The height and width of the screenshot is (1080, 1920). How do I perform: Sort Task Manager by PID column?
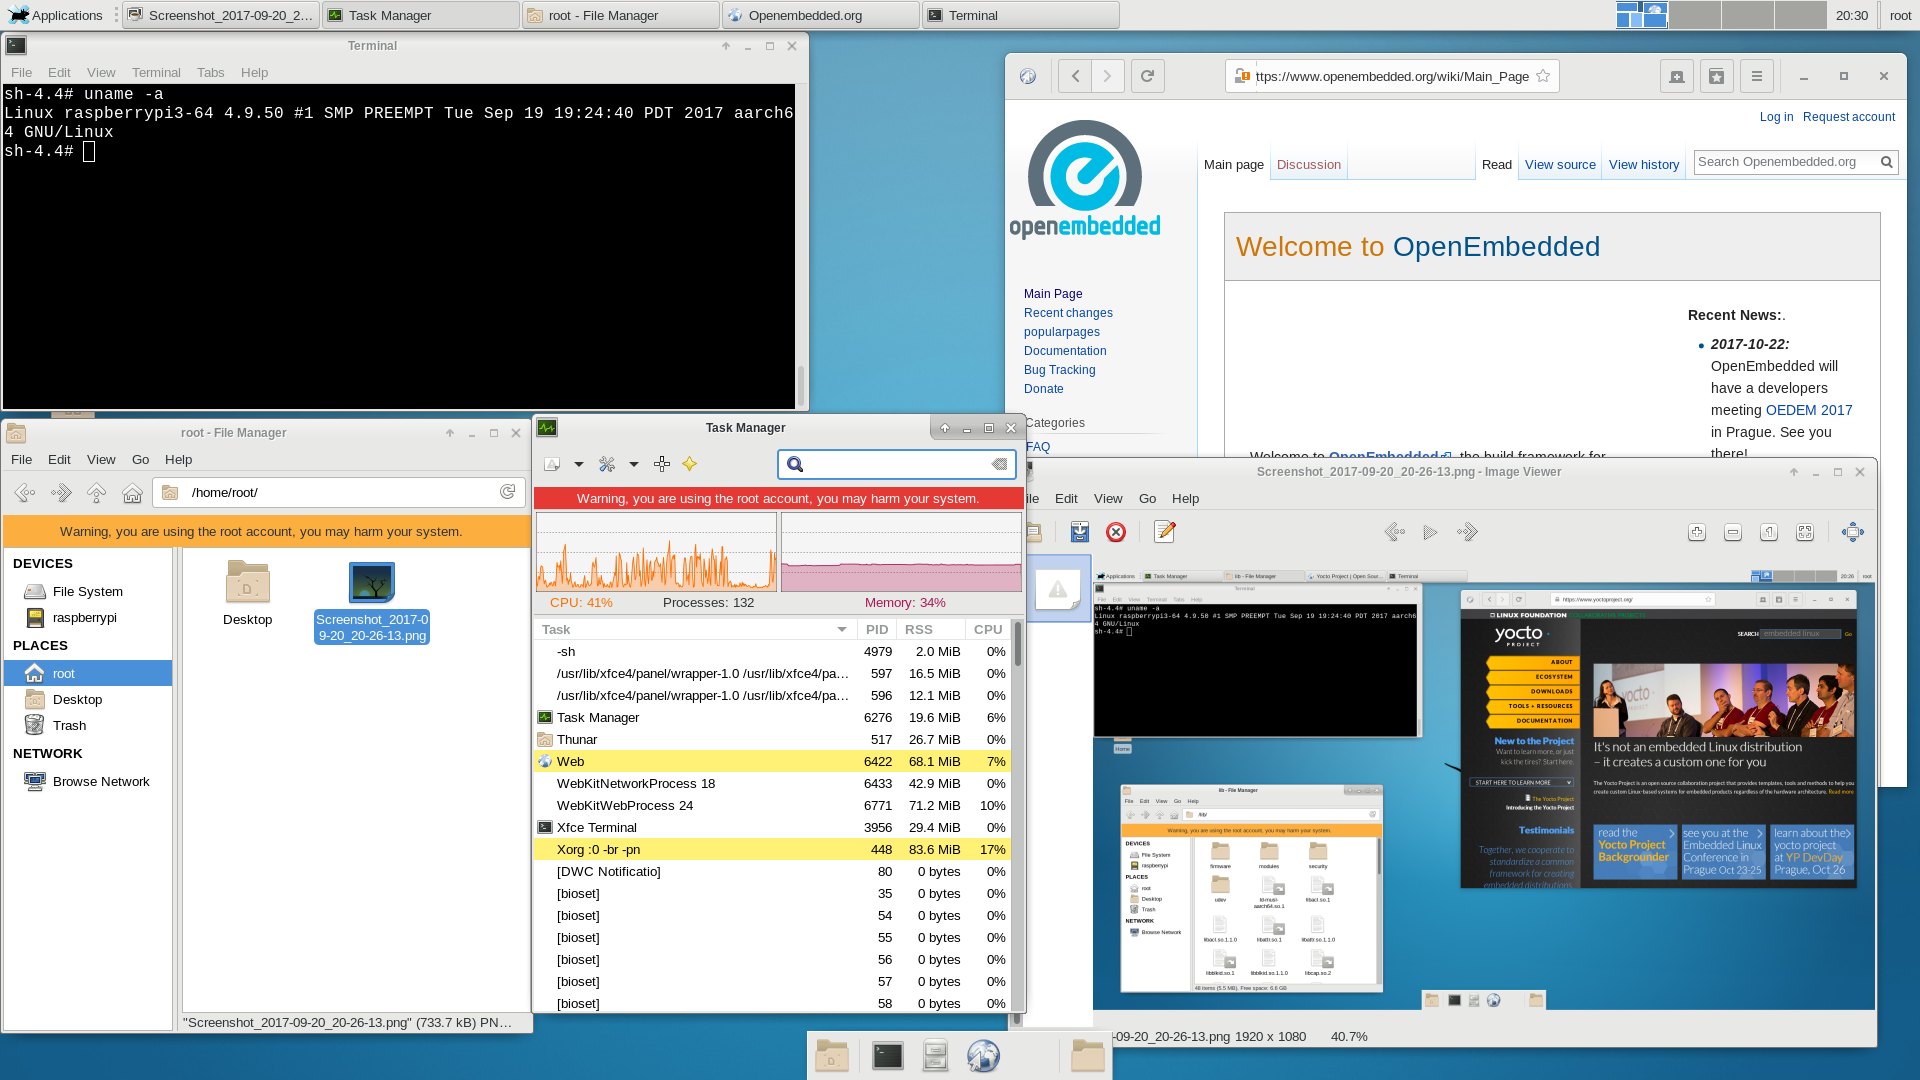point(877,630)
